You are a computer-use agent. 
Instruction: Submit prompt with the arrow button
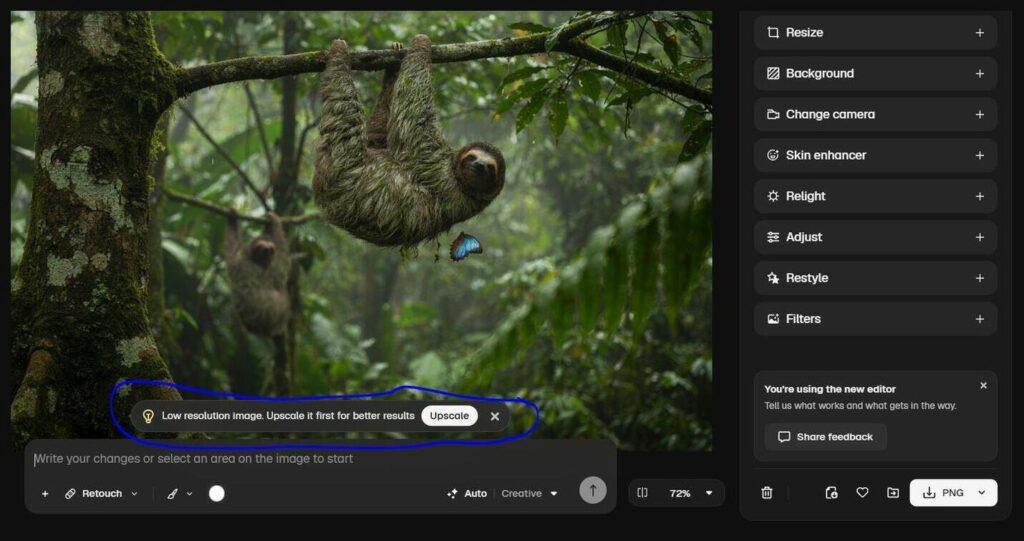click(x=593, y=490)
